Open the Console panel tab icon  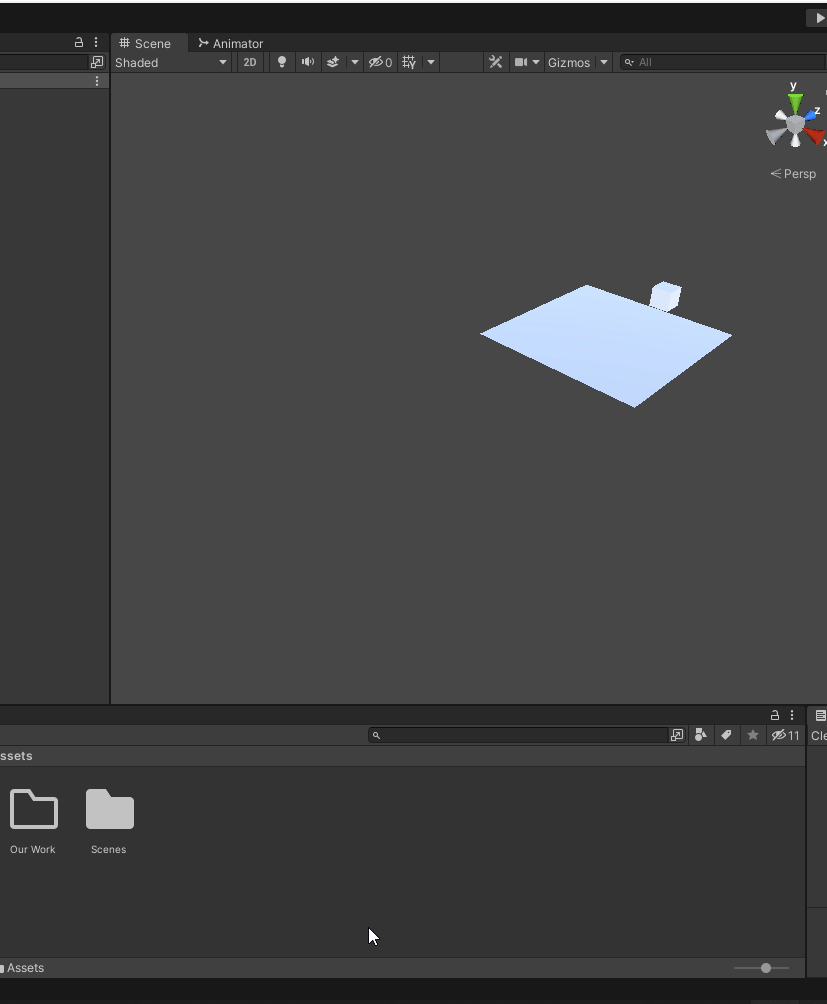click(x=820, y=715)
